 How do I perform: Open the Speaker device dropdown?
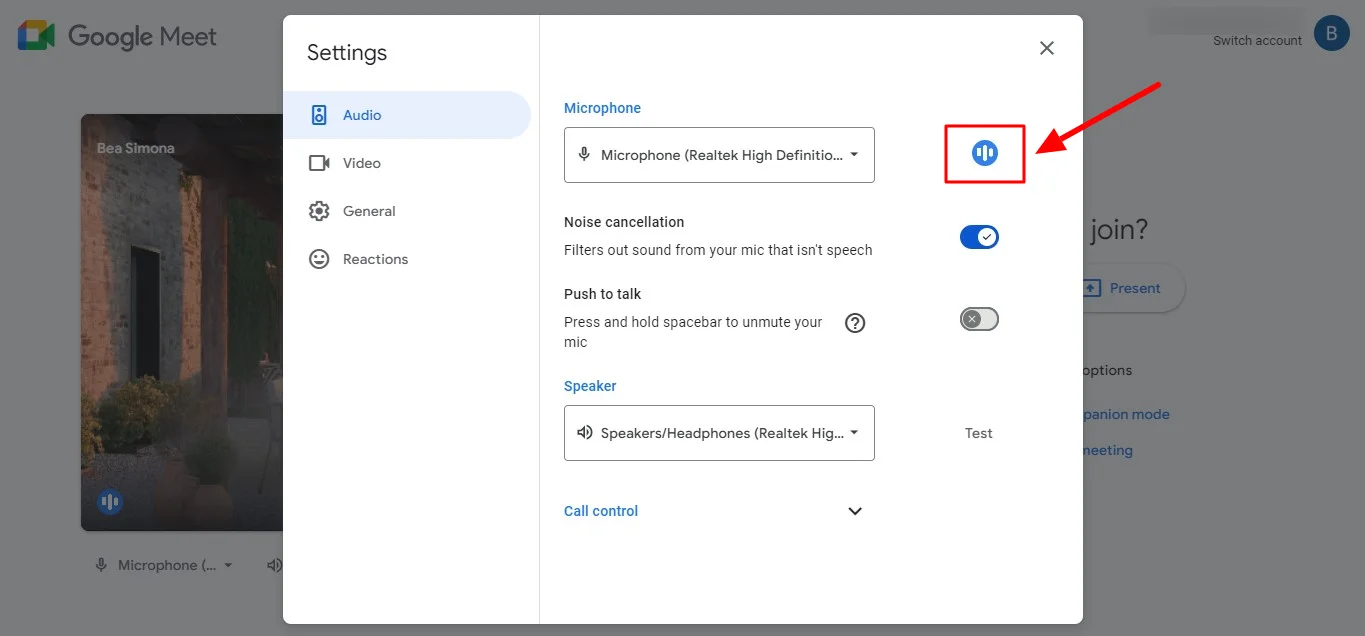(x=719, y=433)
